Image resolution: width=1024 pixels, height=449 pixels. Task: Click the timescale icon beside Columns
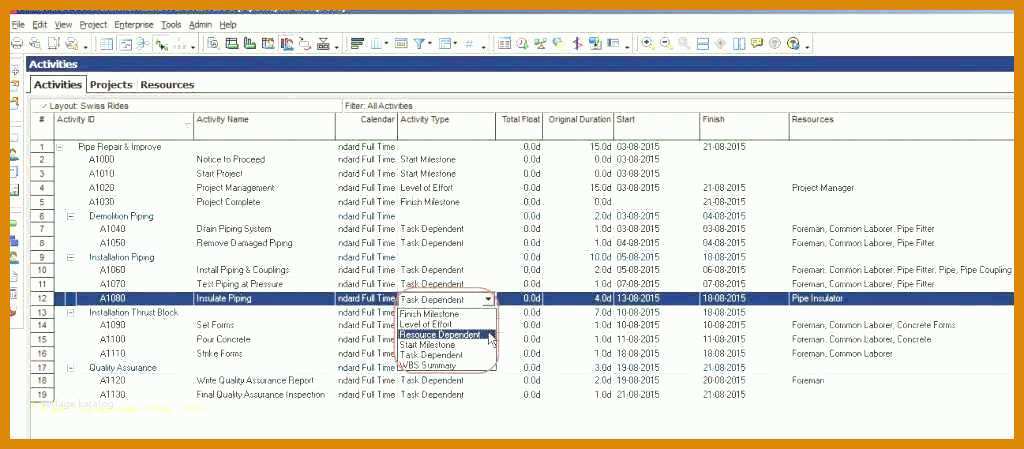click(x=401, y=44)
